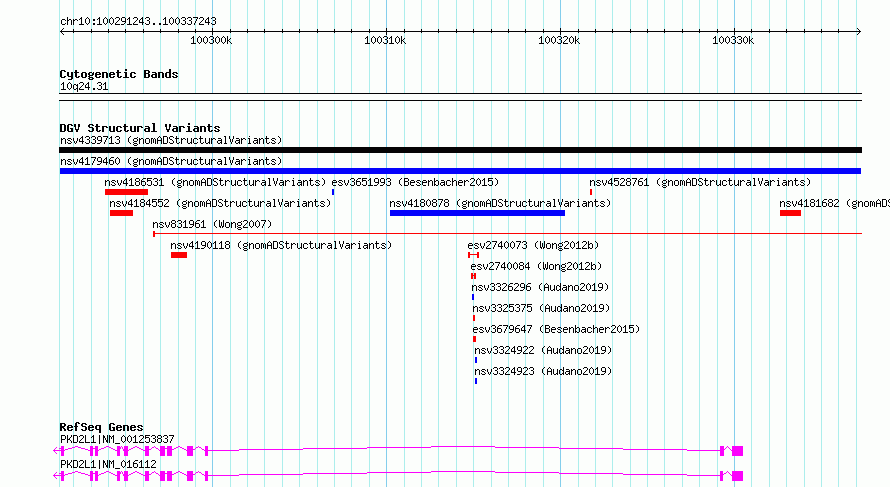The height and width of the screenshot is (487, 890).
Task: Open nsv4186531 variant label
Action: (215, 182)
